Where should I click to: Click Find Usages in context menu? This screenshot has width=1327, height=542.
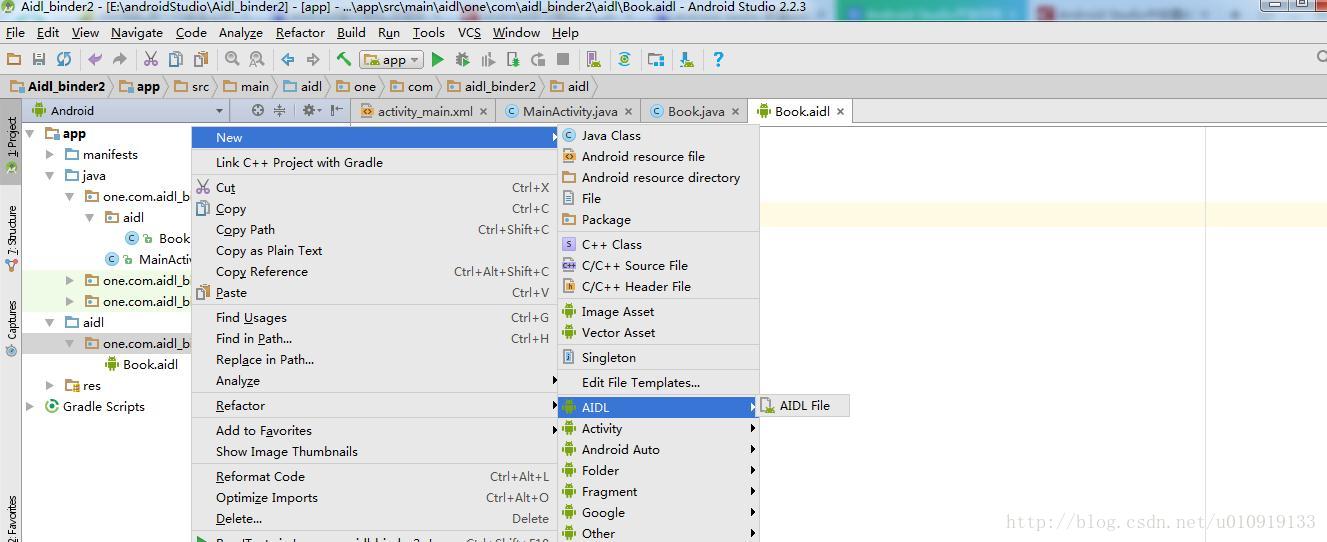375,317
